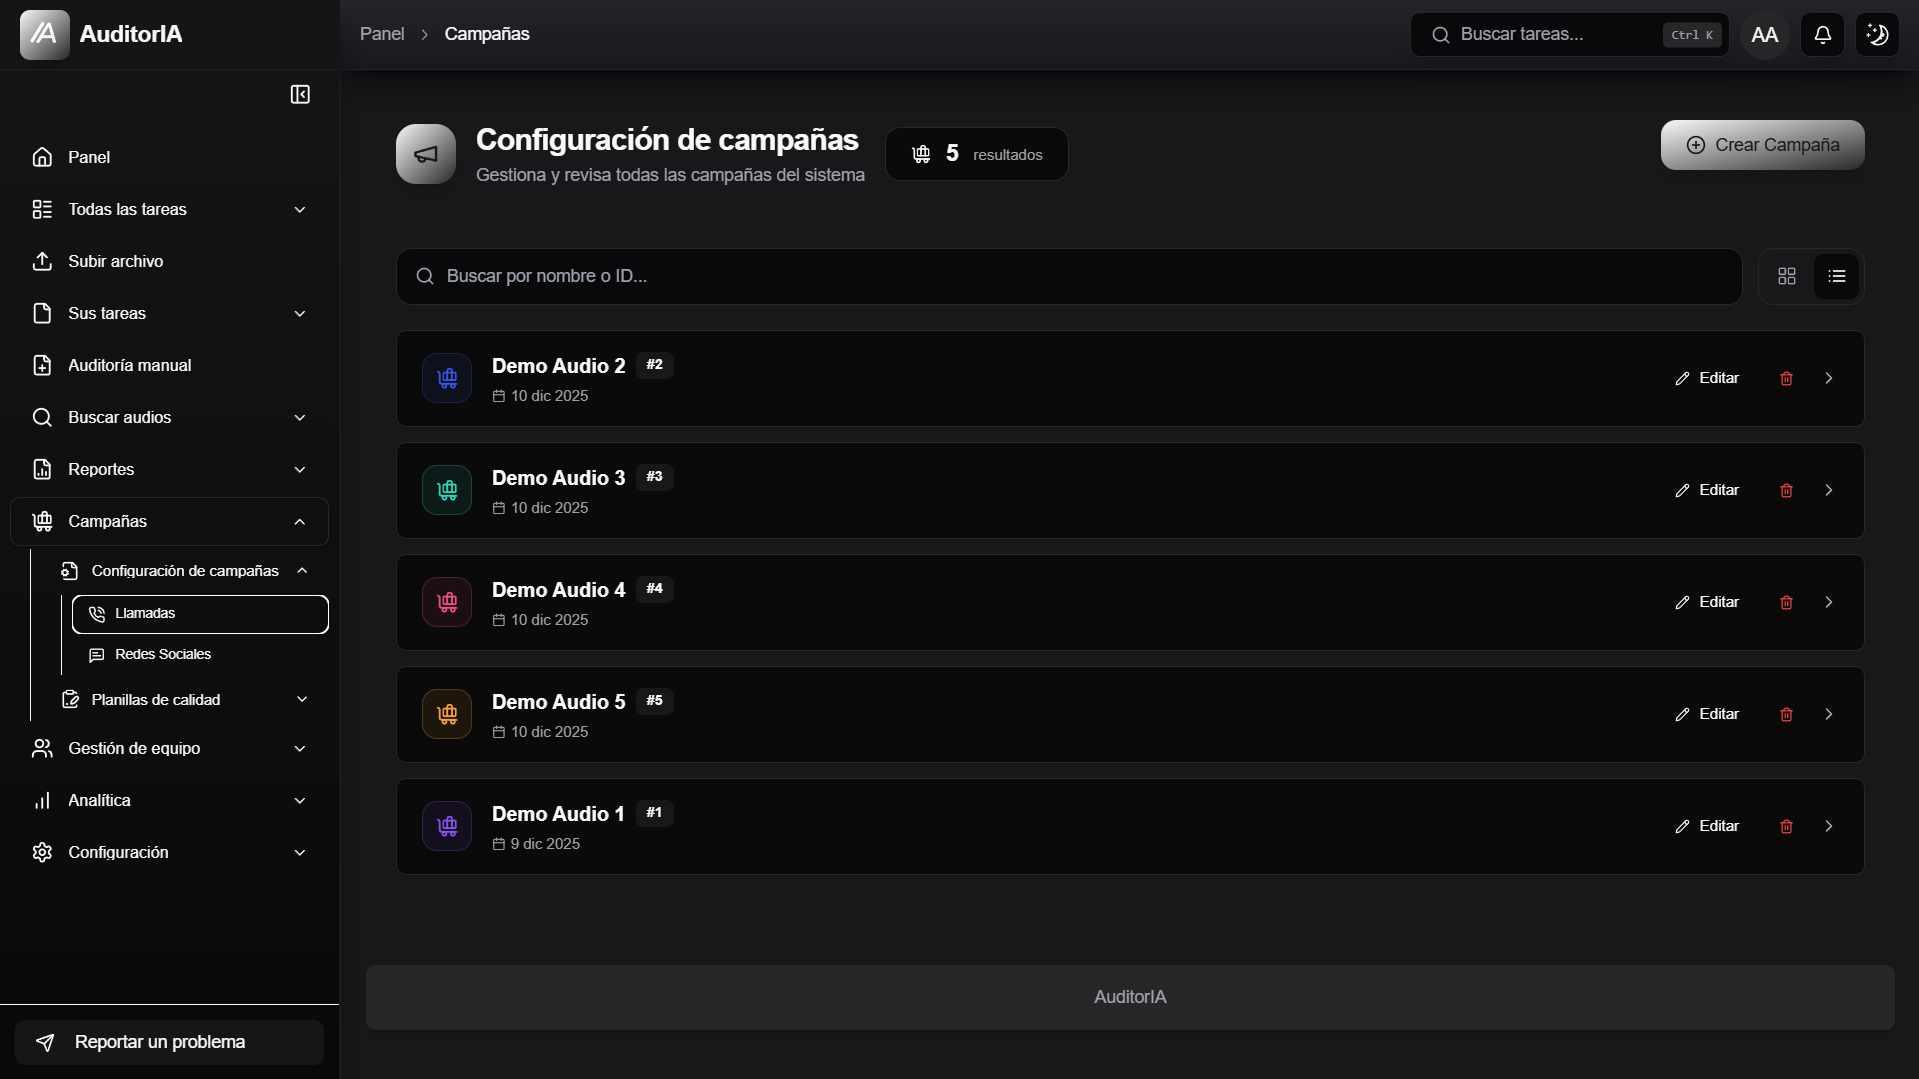Edit the Demo Audio 3 campaign

tap(1707, 490)
